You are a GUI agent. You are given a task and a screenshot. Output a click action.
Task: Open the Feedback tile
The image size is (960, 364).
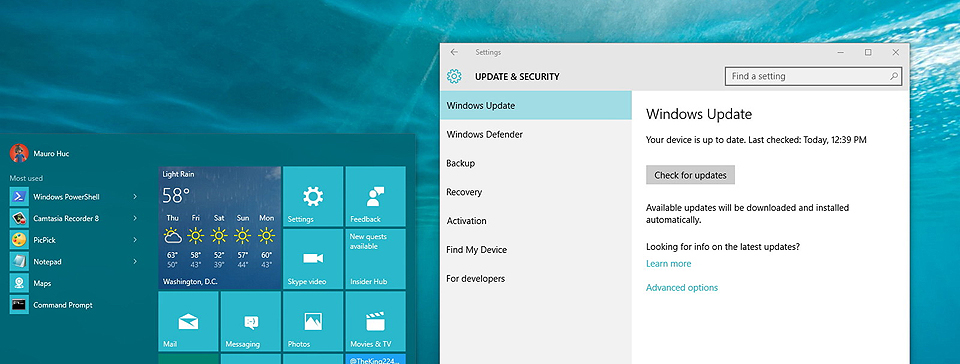(x=375, y=196)
